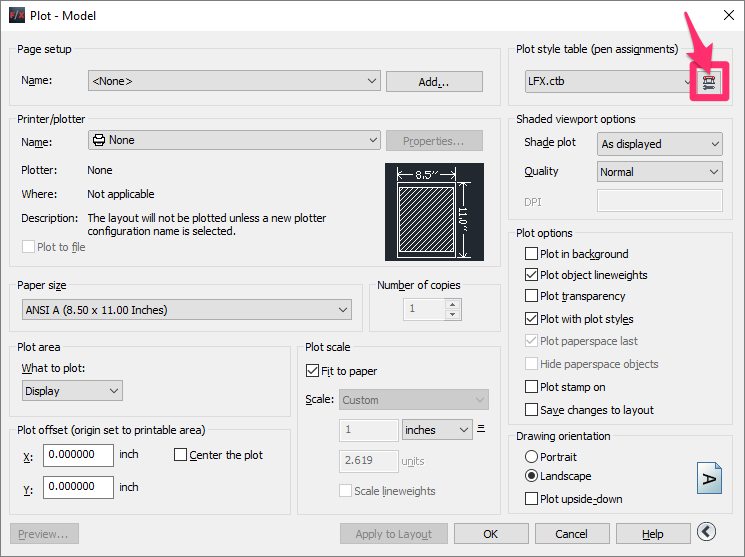Toggle the Plot to file checkbox

coord(29,247)
